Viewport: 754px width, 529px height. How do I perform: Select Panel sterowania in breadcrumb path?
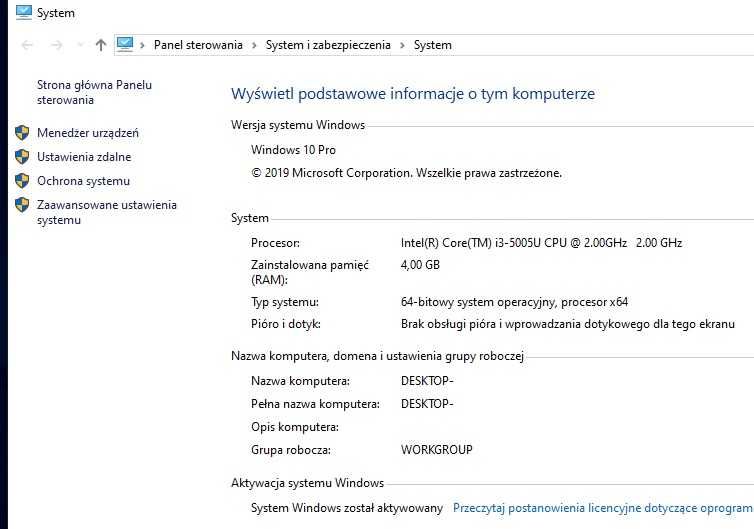pos(198,45)
